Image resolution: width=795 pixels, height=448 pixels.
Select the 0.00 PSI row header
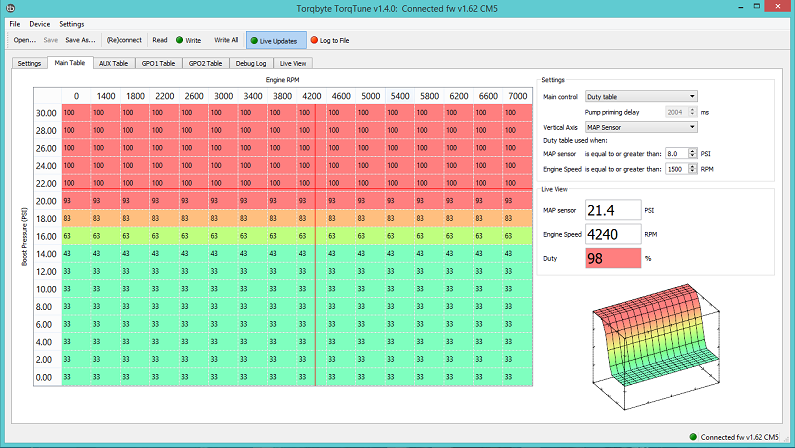pyautogui.click(x=48, y=377)
